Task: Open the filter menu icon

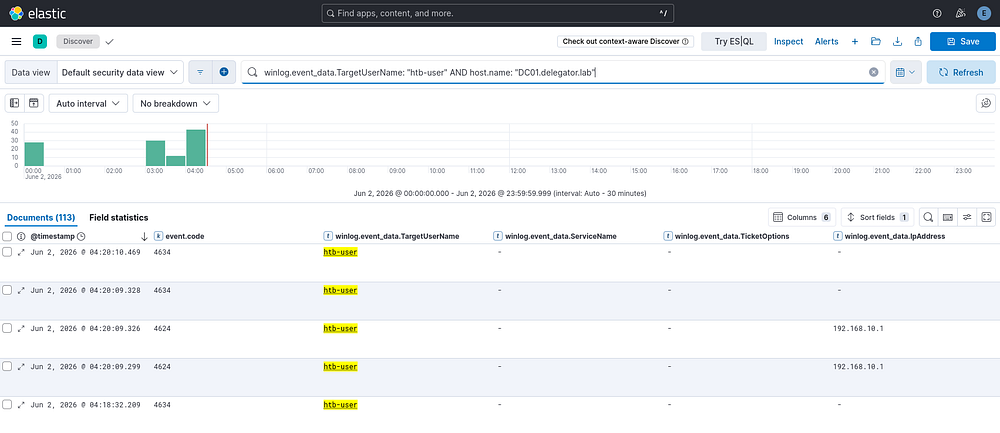Action: [x=200, y=73]
